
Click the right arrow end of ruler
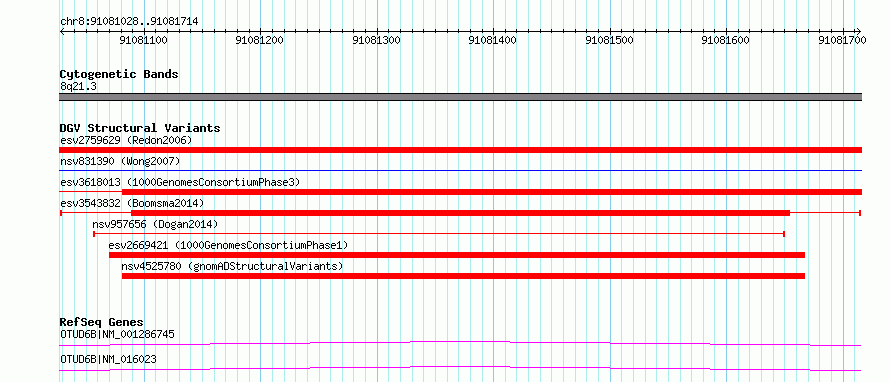click(859, 31)
